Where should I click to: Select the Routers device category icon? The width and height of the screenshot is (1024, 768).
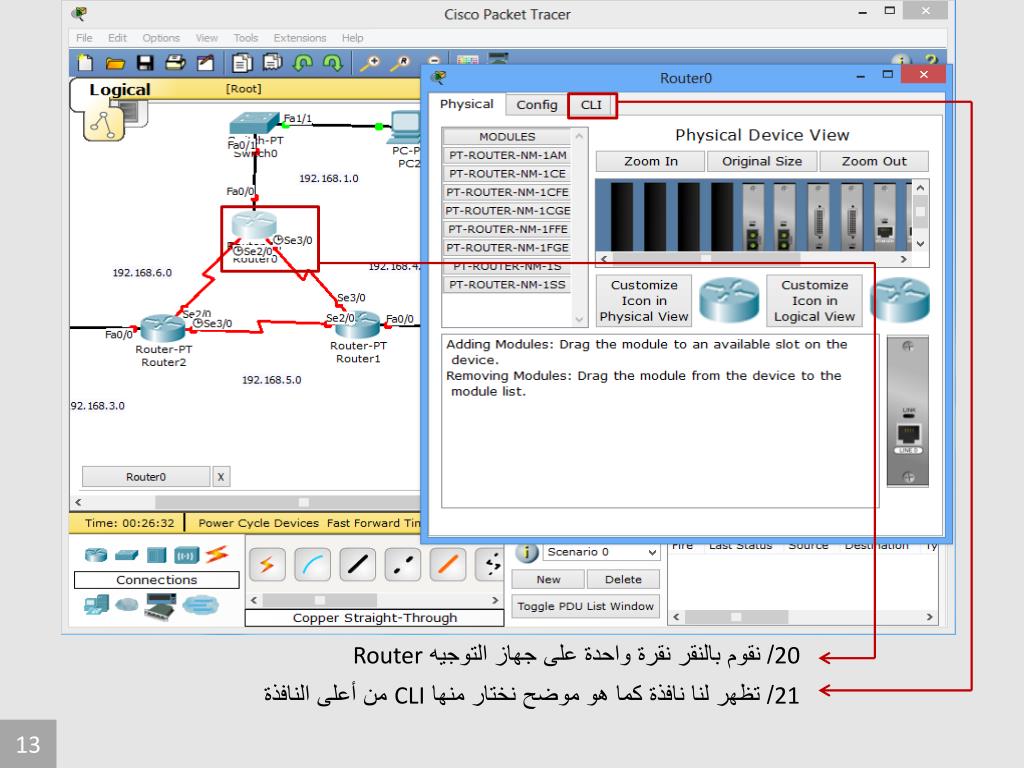click(96, 555)
